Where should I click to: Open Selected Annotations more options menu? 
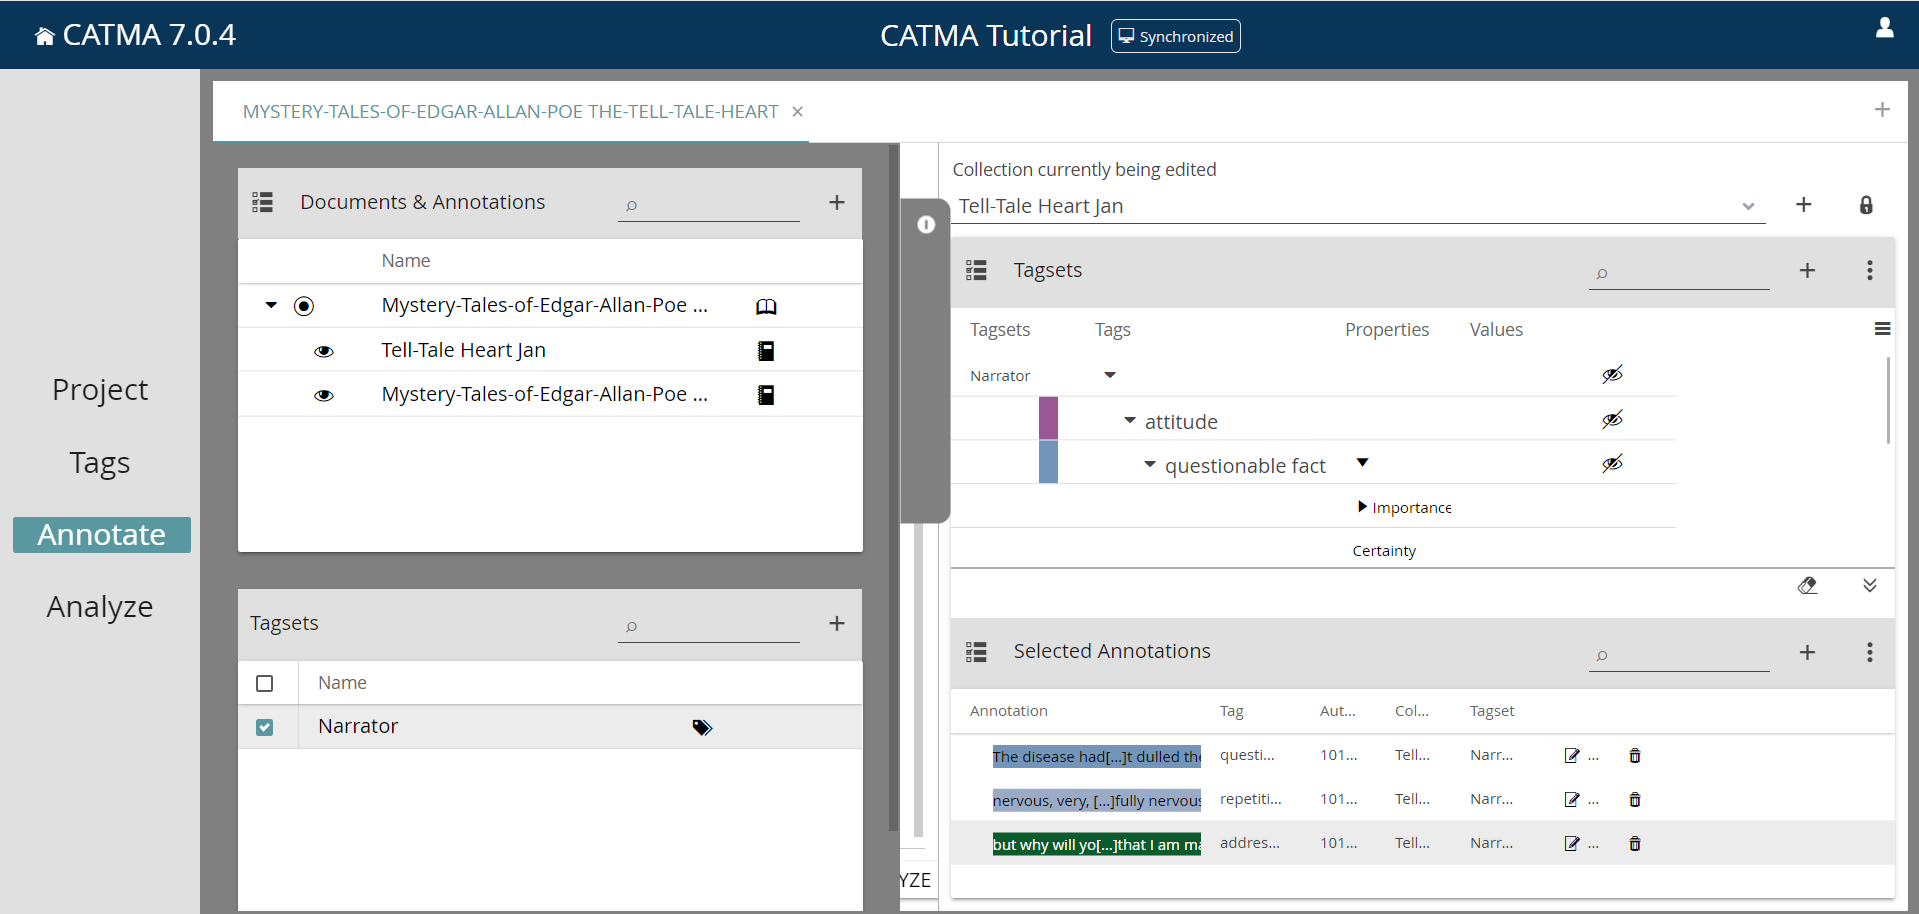(1869, 652)
